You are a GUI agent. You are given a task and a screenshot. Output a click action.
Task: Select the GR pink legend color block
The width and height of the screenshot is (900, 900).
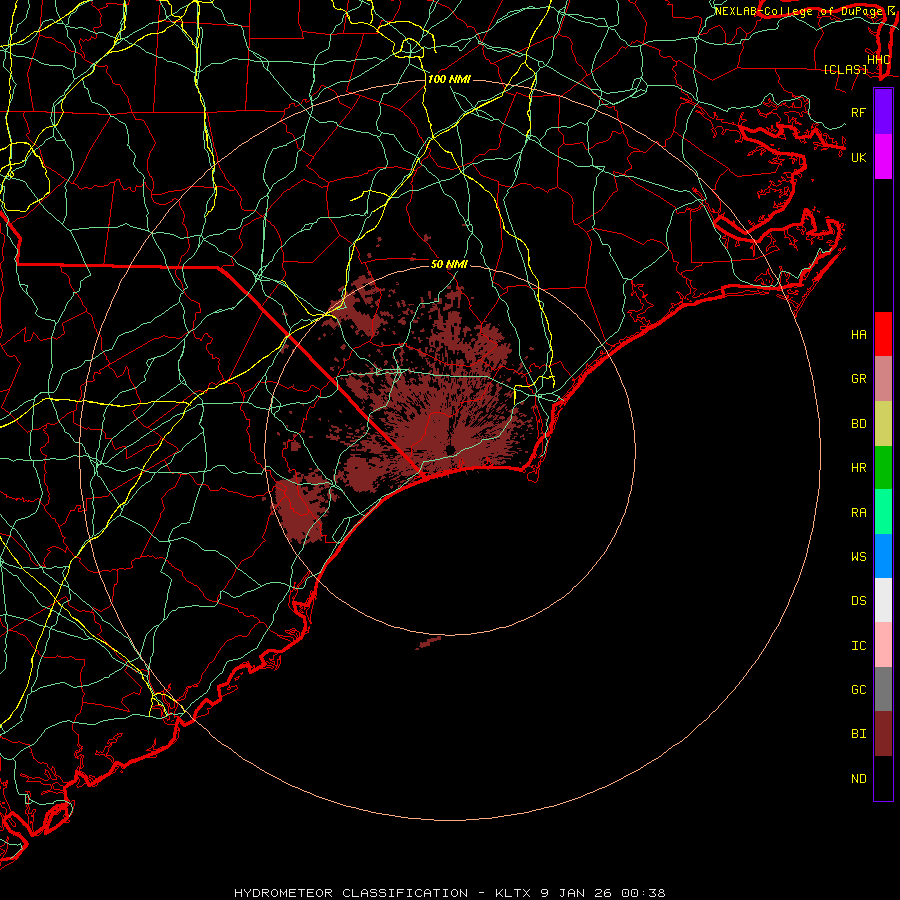pyautogui.click(x=883, y=379)
